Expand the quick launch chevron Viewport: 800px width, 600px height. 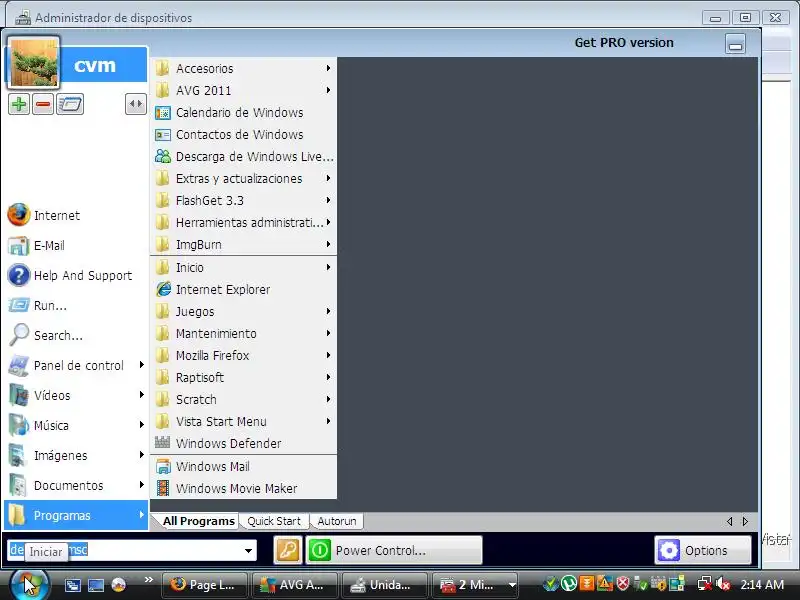click(148, 580)
